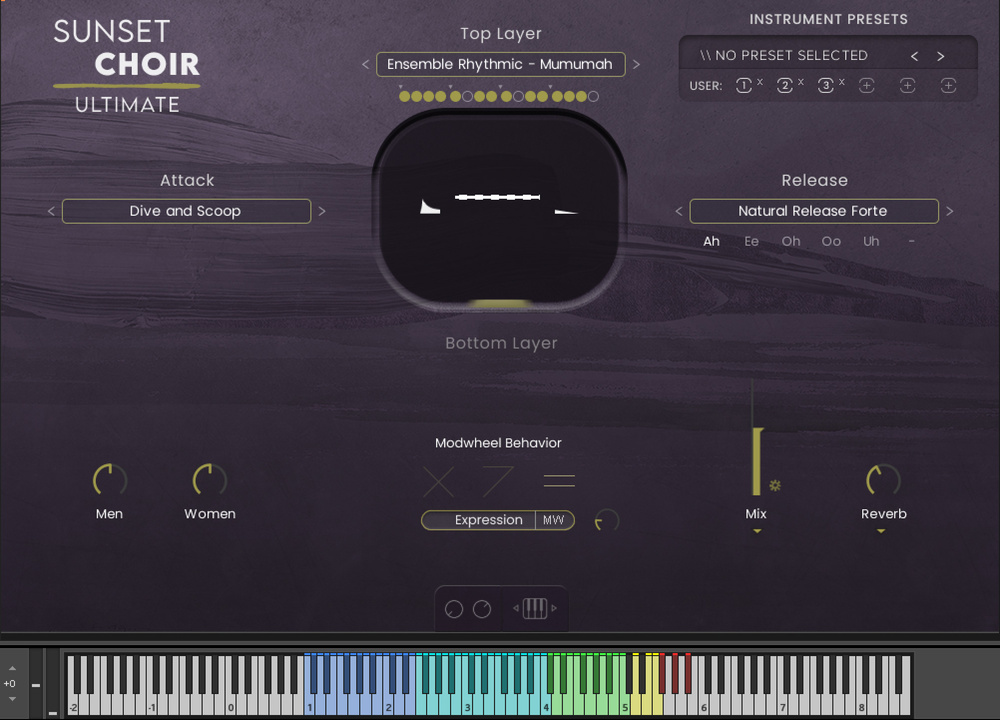1000x720 pixels.
Task: Go to previous Top Layer articulation
Action: [365, 64]
